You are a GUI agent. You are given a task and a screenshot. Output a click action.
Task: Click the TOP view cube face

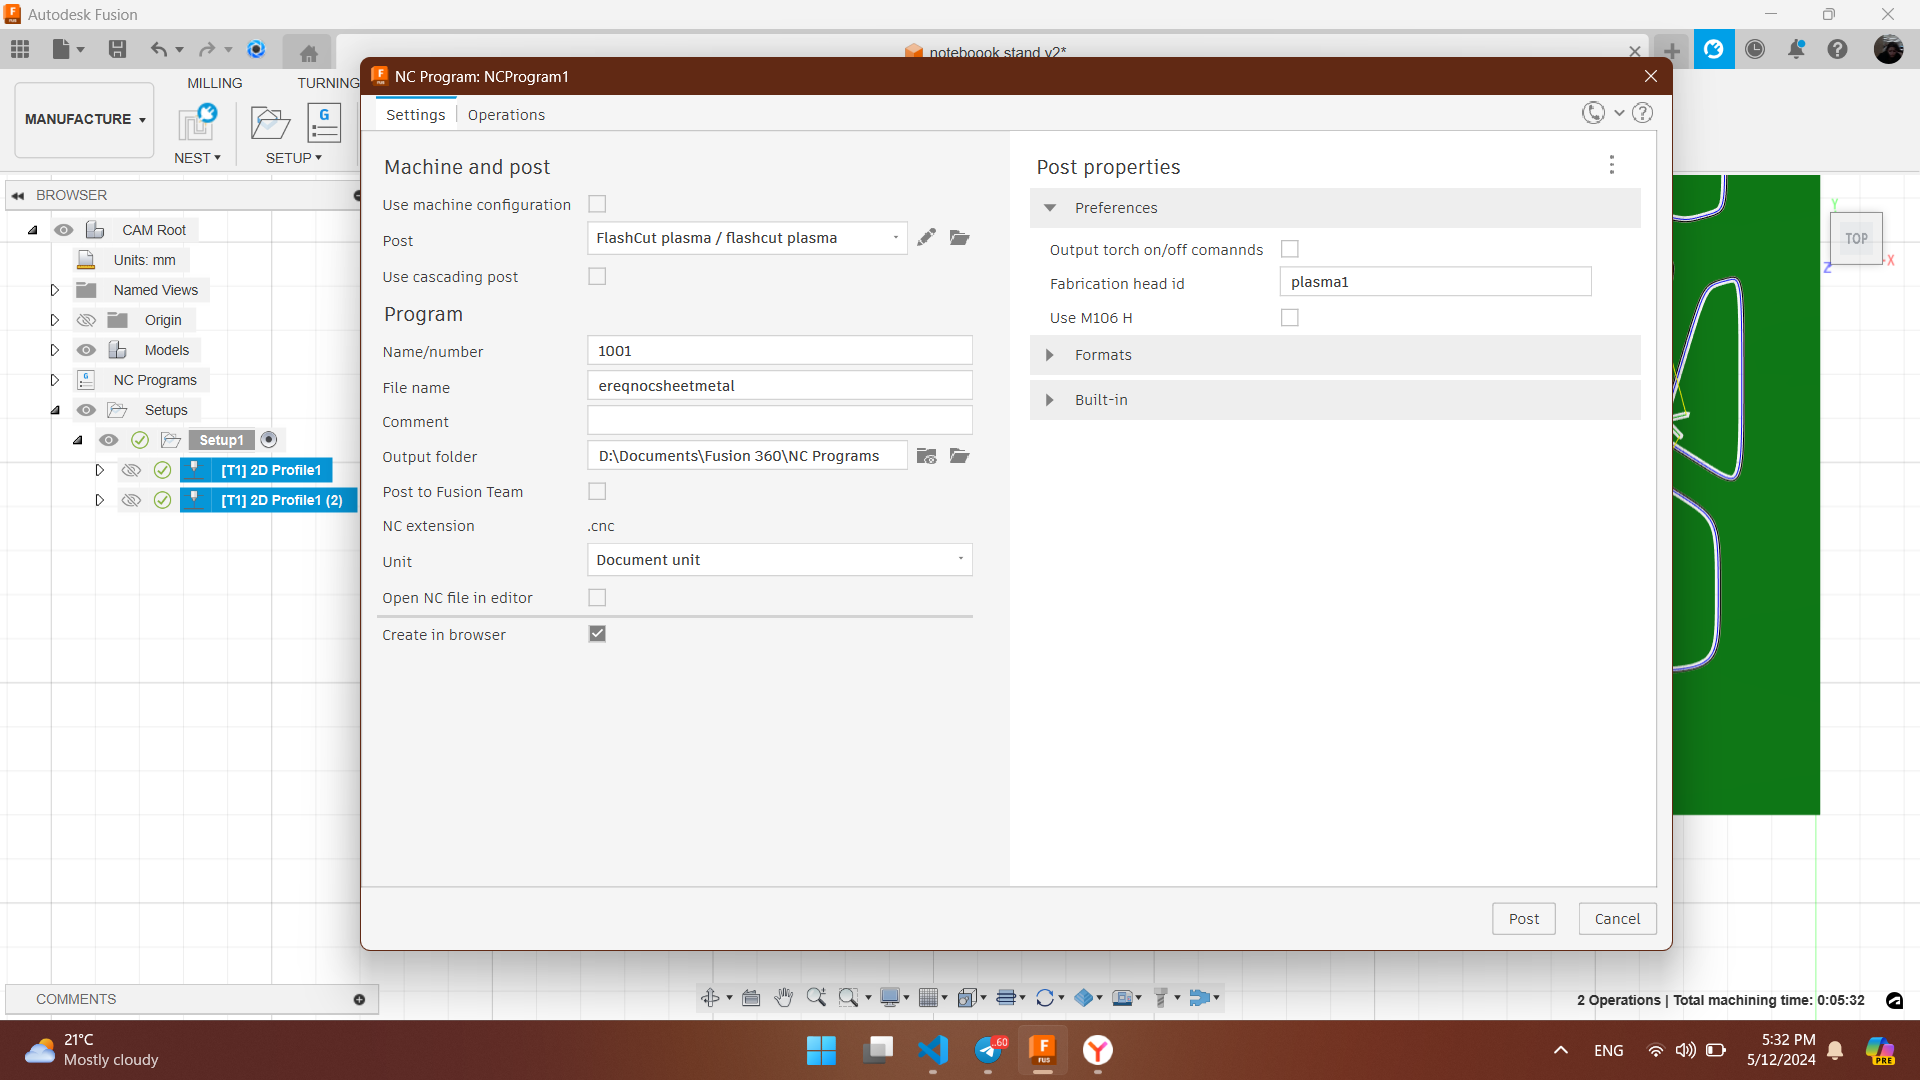[1856, 239]
